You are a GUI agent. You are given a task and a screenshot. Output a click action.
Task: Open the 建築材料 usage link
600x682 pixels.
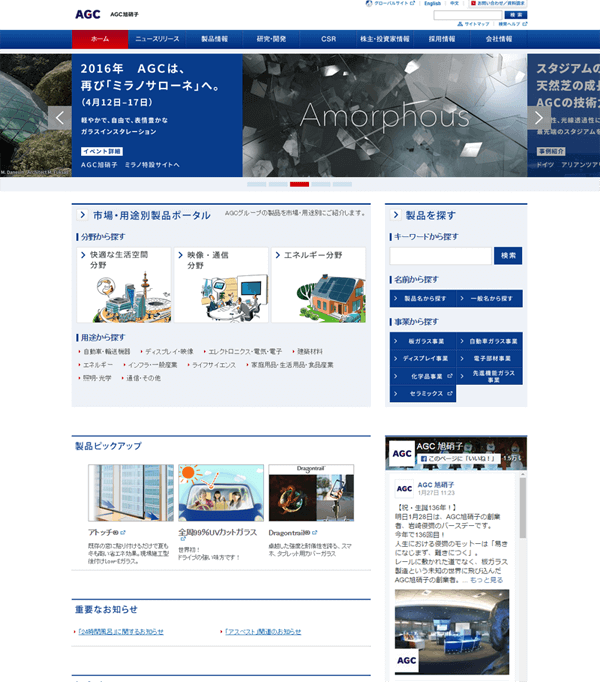(x=309, y=351)
